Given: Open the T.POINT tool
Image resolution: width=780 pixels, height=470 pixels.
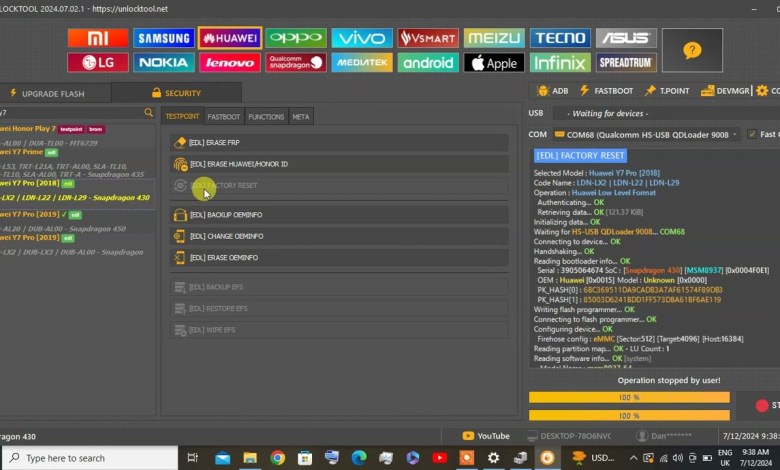Looking at the screenshot, I should coord(667,91).
